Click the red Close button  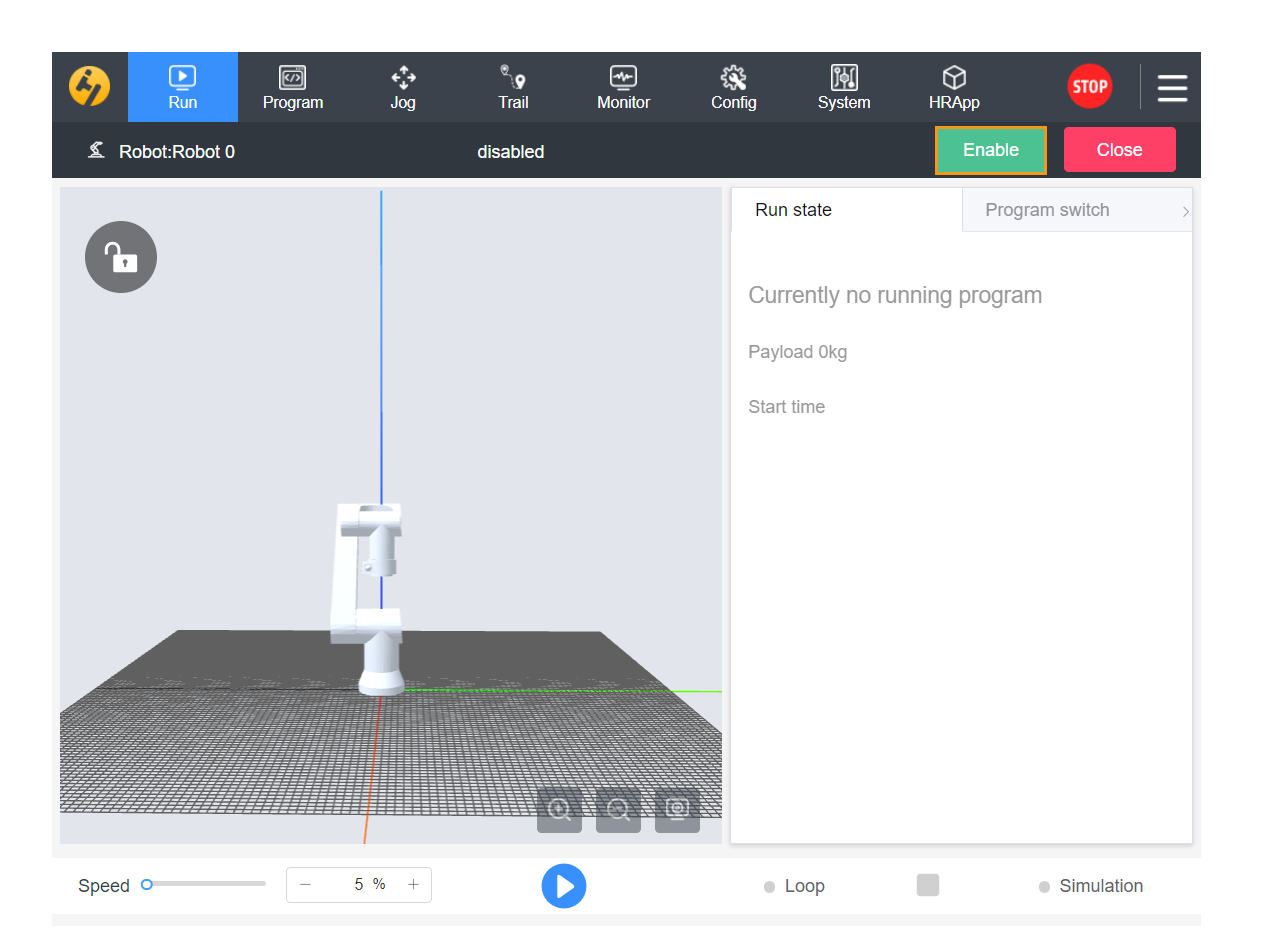point(1119,150)
